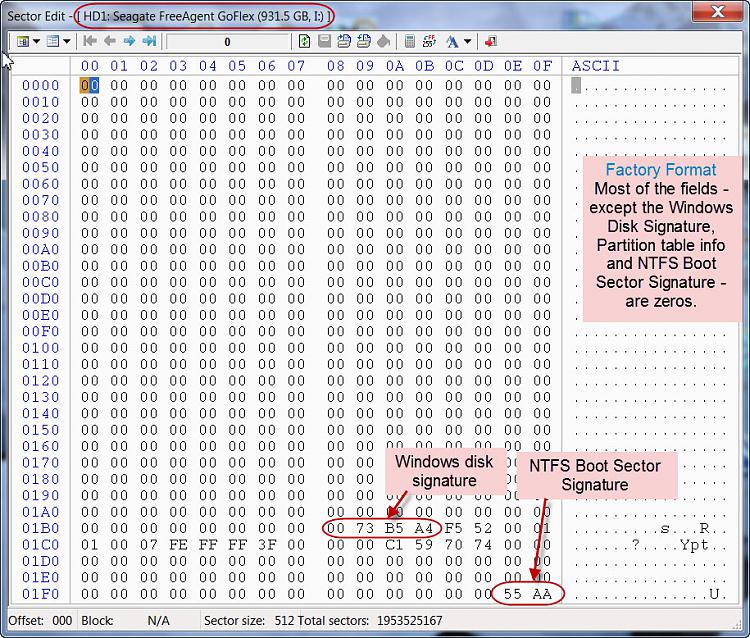
Task: Click the save sector to file icon
Action: coord(364,42)
